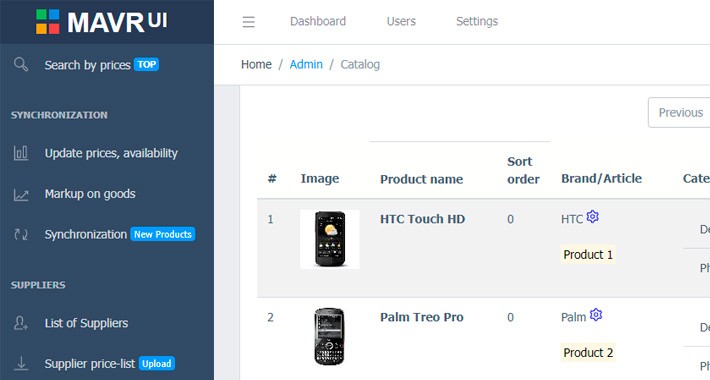Image resolution: width=710 pixels, height=380 pixels.
Task: Open the Synchronization sidebar item
Action: tap(86, 234)
